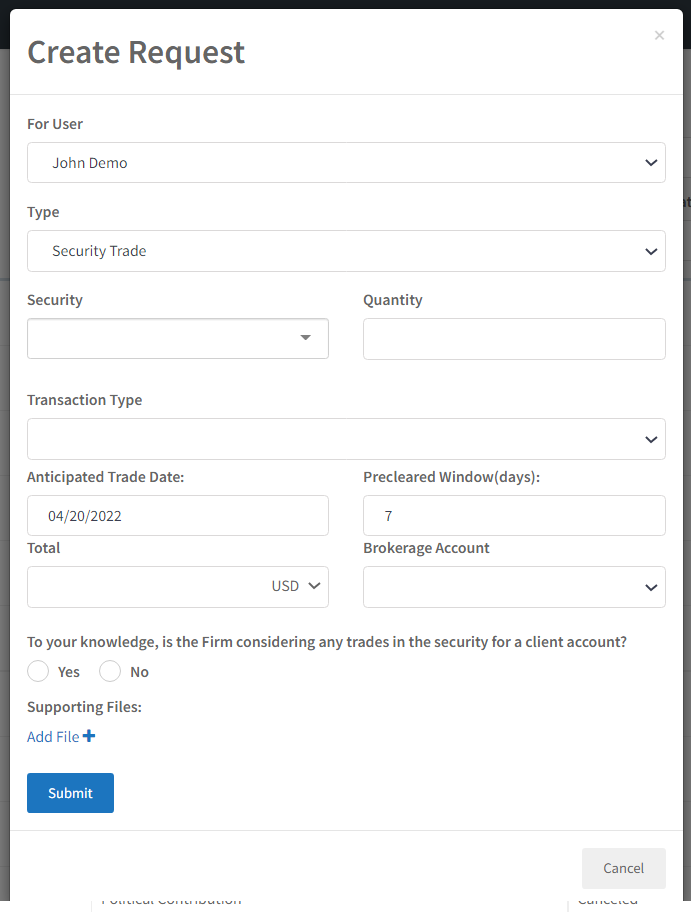This screenshot has height=912, width=691.
Task: Click the blue plus icon beside Add File
Action: coord(89,736)
